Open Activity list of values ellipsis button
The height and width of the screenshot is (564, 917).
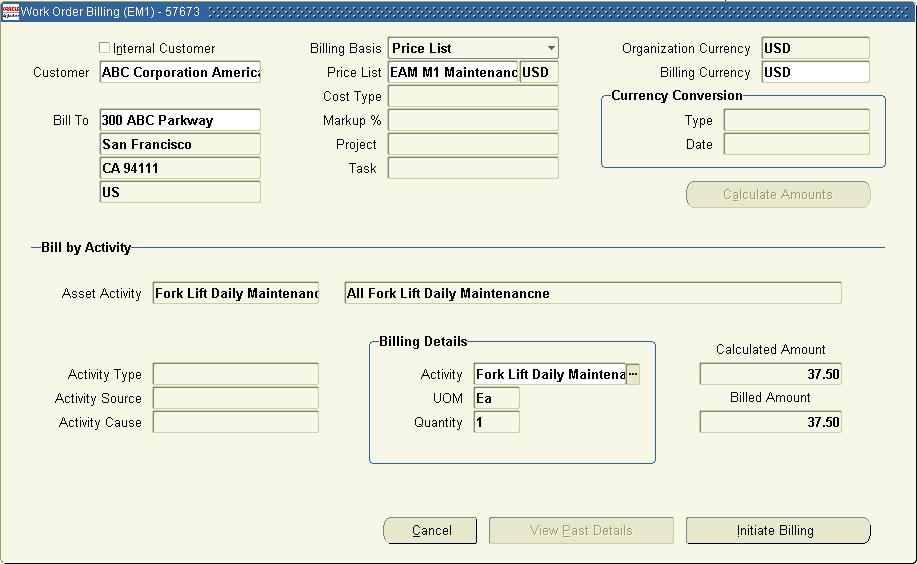[633, 374]
